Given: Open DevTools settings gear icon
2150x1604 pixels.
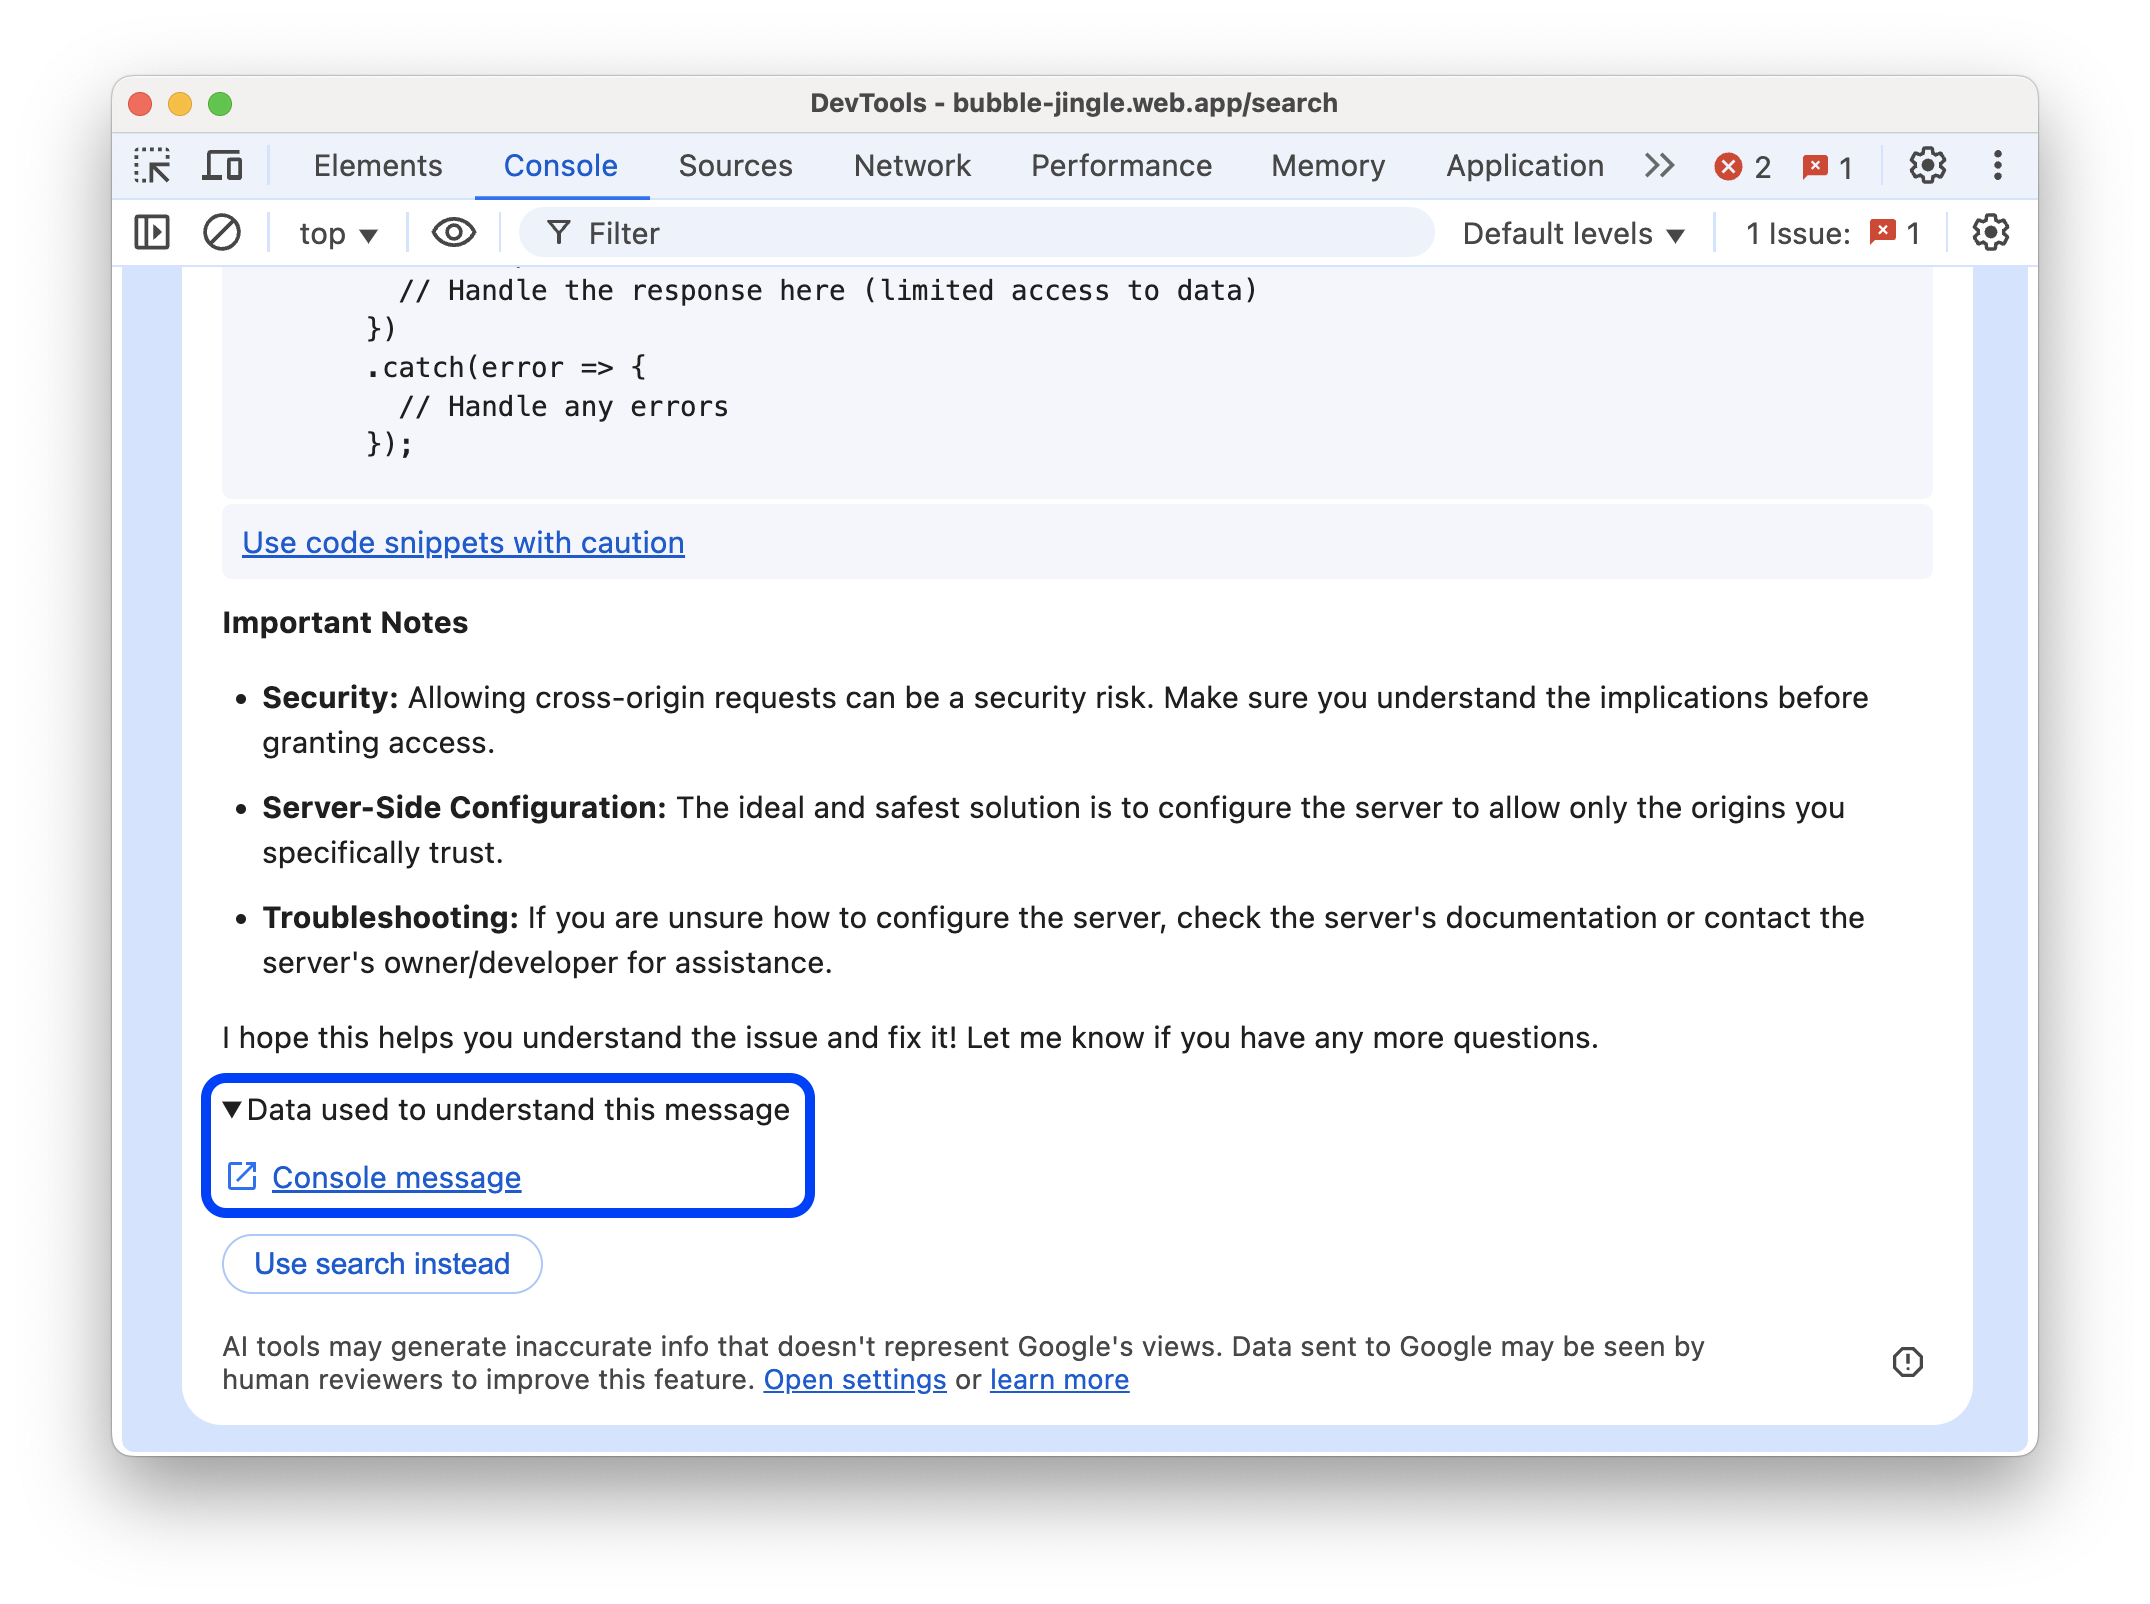Looking at the screenshot, I should click(x=1928, y=165).
